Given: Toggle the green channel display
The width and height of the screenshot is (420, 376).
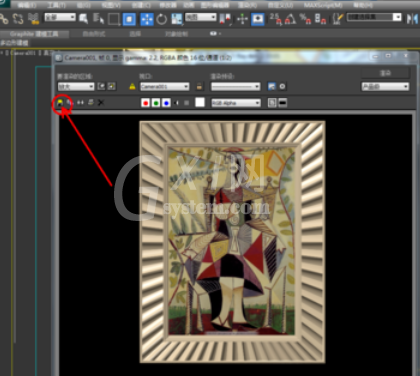Looking at the screenshot, I should (156, 103).
